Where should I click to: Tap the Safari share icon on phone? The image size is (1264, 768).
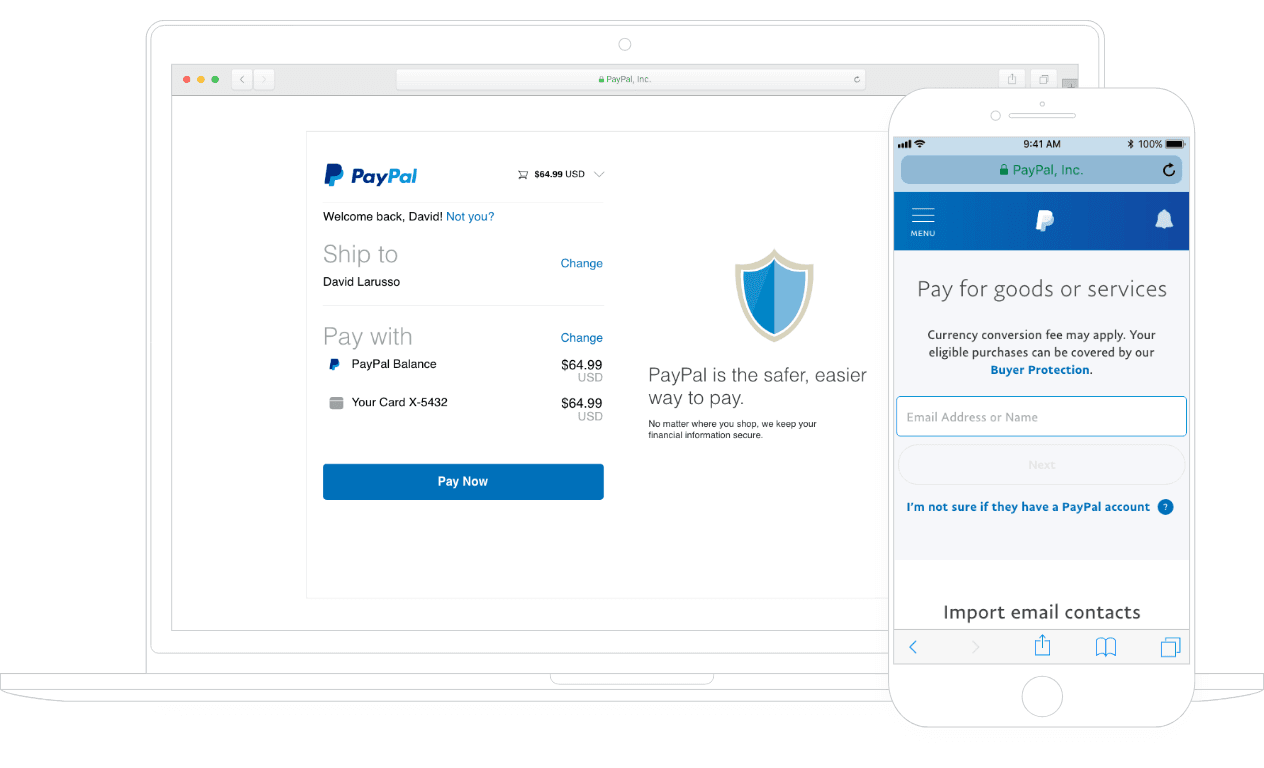click(x=1042, y=646)
